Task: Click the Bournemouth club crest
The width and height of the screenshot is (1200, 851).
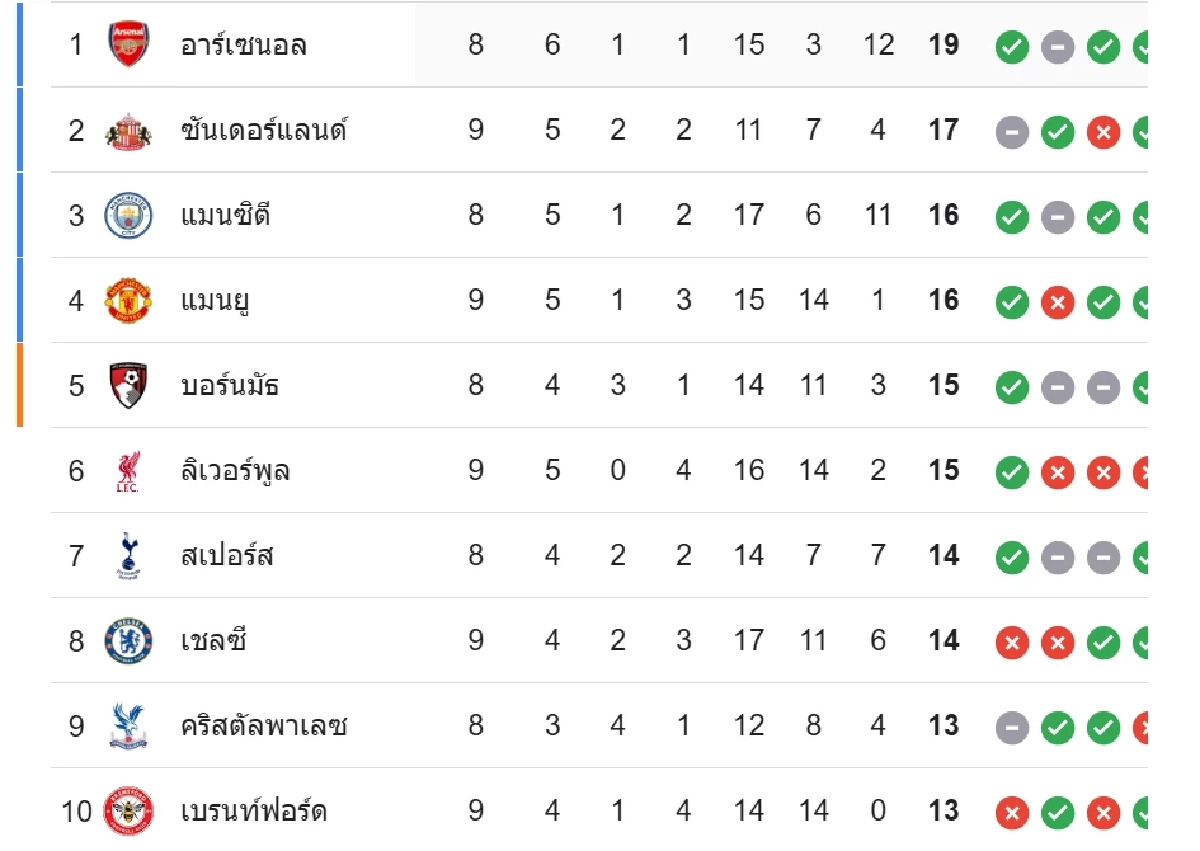Action: coord(128,386)
